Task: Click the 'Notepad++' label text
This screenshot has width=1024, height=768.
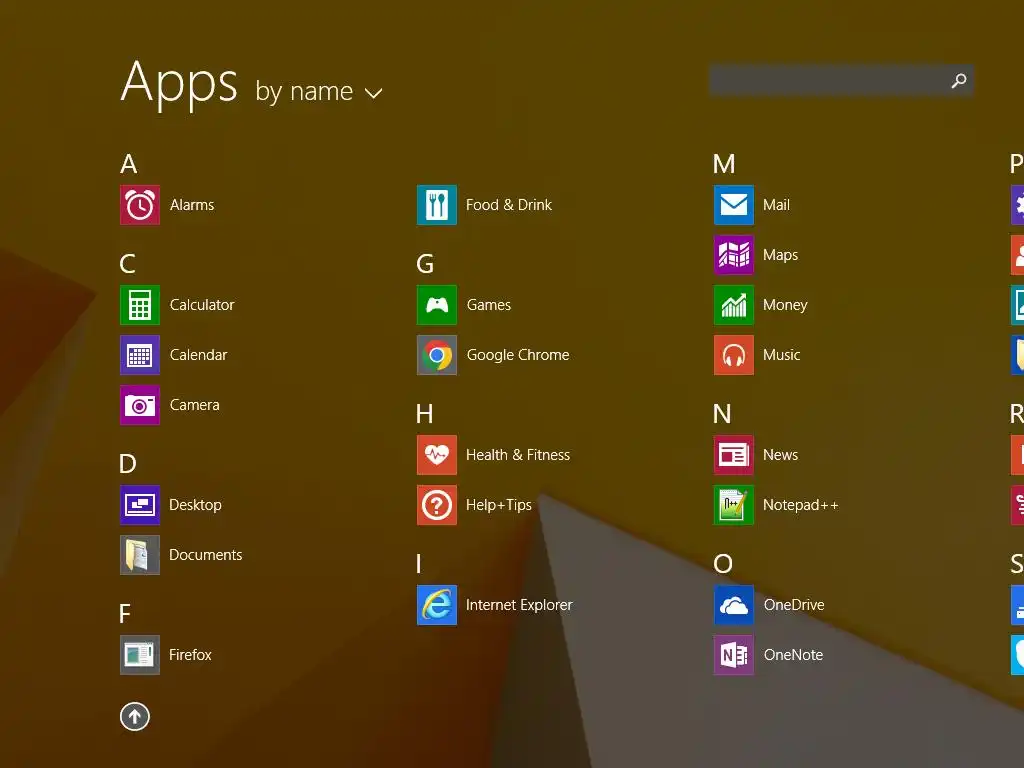Action: point(801,505)
